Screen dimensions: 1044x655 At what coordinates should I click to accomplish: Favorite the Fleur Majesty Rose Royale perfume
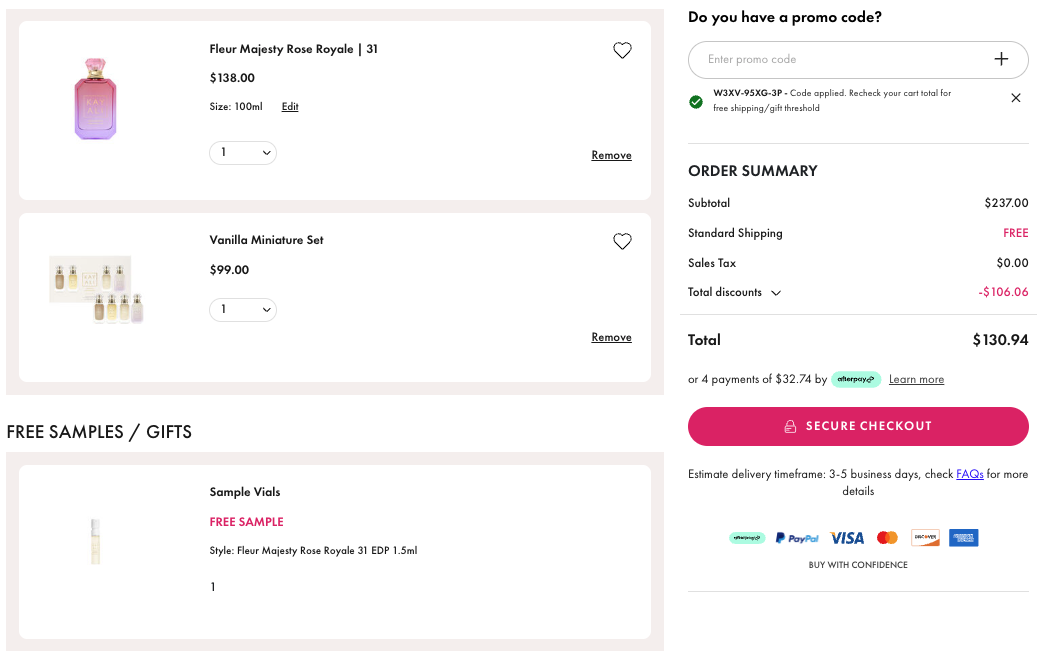[x=622, y=51]
